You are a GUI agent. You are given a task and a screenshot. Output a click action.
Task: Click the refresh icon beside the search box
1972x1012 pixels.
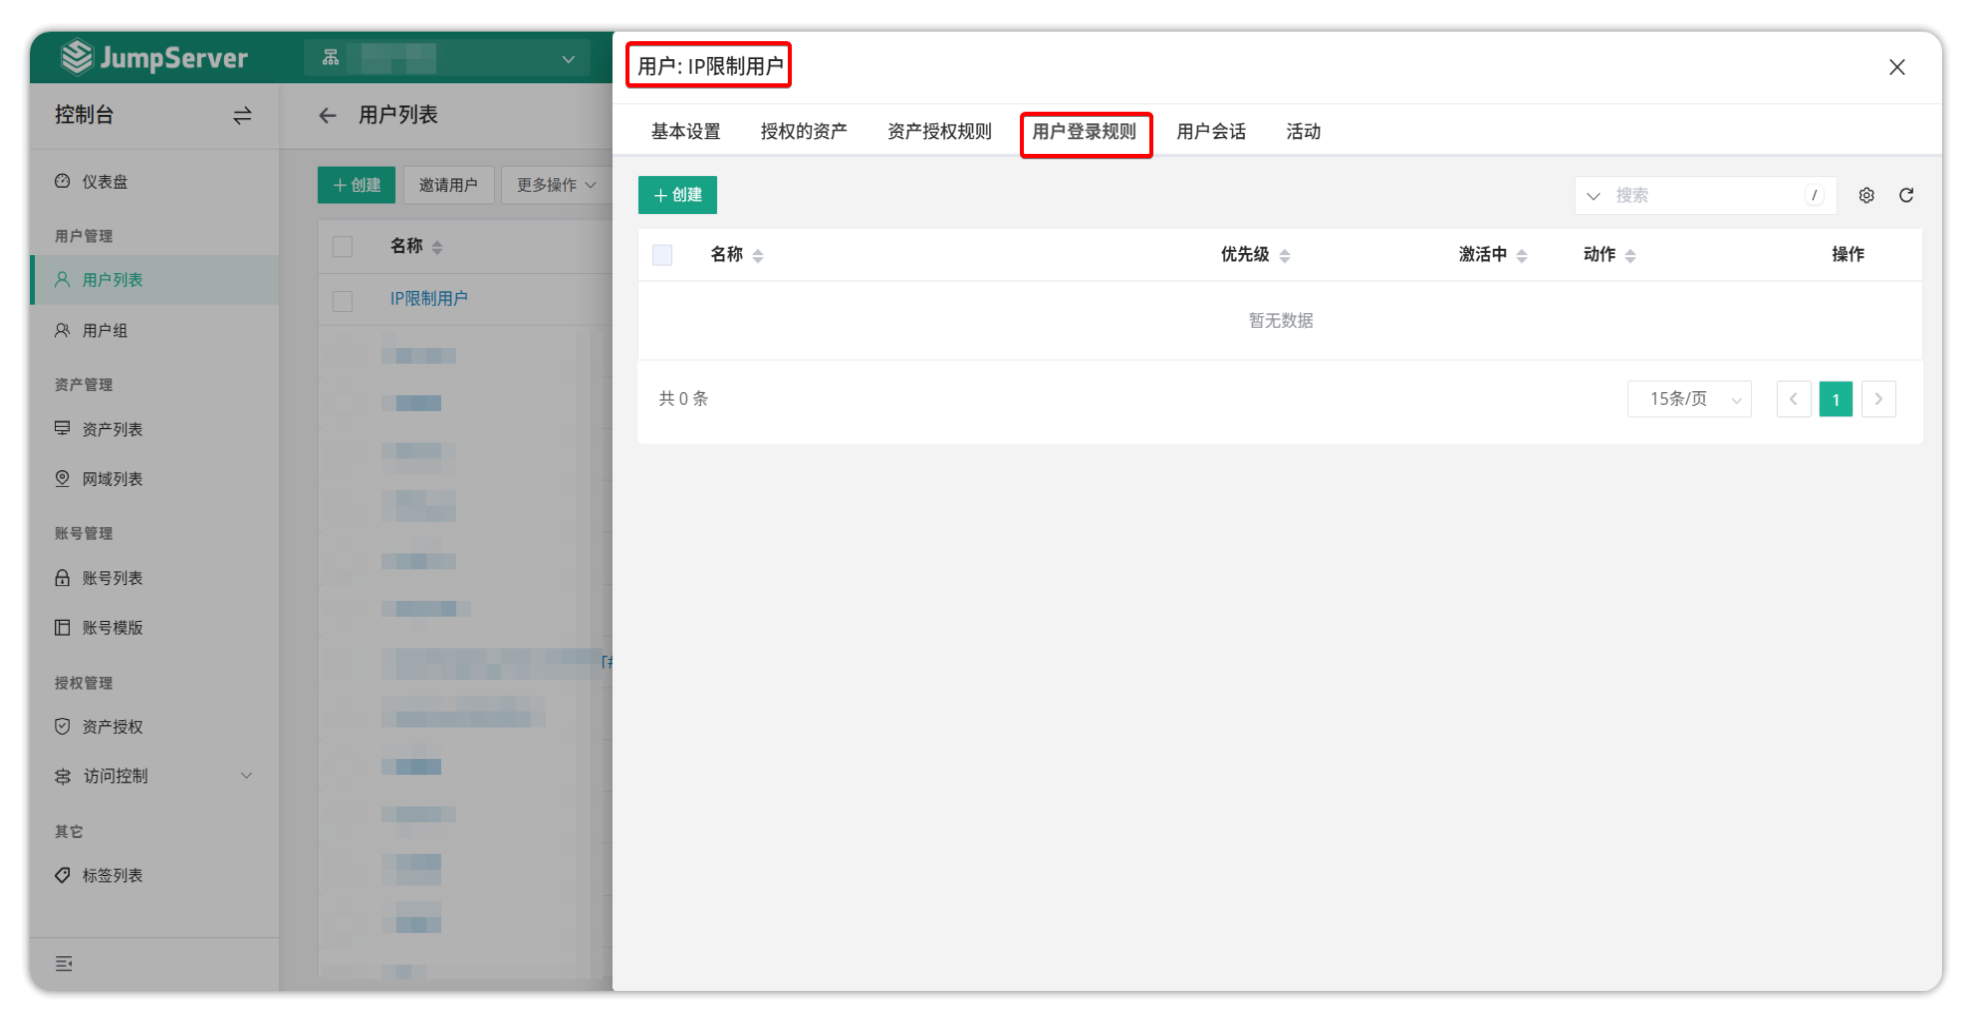[x=1906, y=195]
